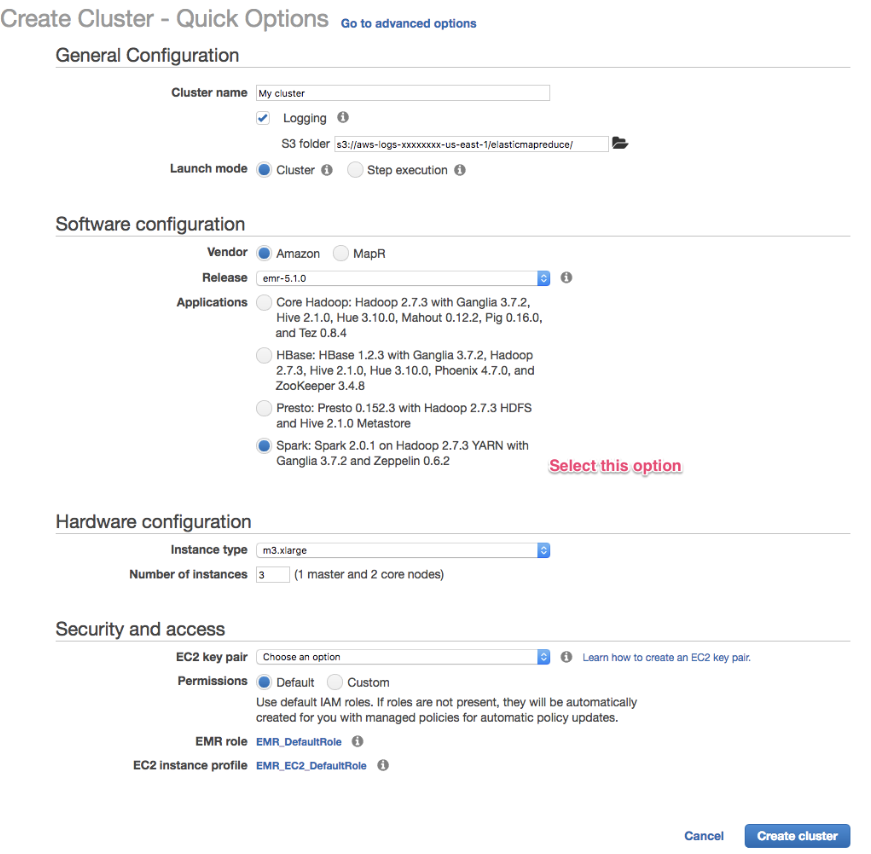Image resolution: width=871 pixels, height=854 pixels.
Task: Open the EC2 key pair dropdown
Action: 403,657
